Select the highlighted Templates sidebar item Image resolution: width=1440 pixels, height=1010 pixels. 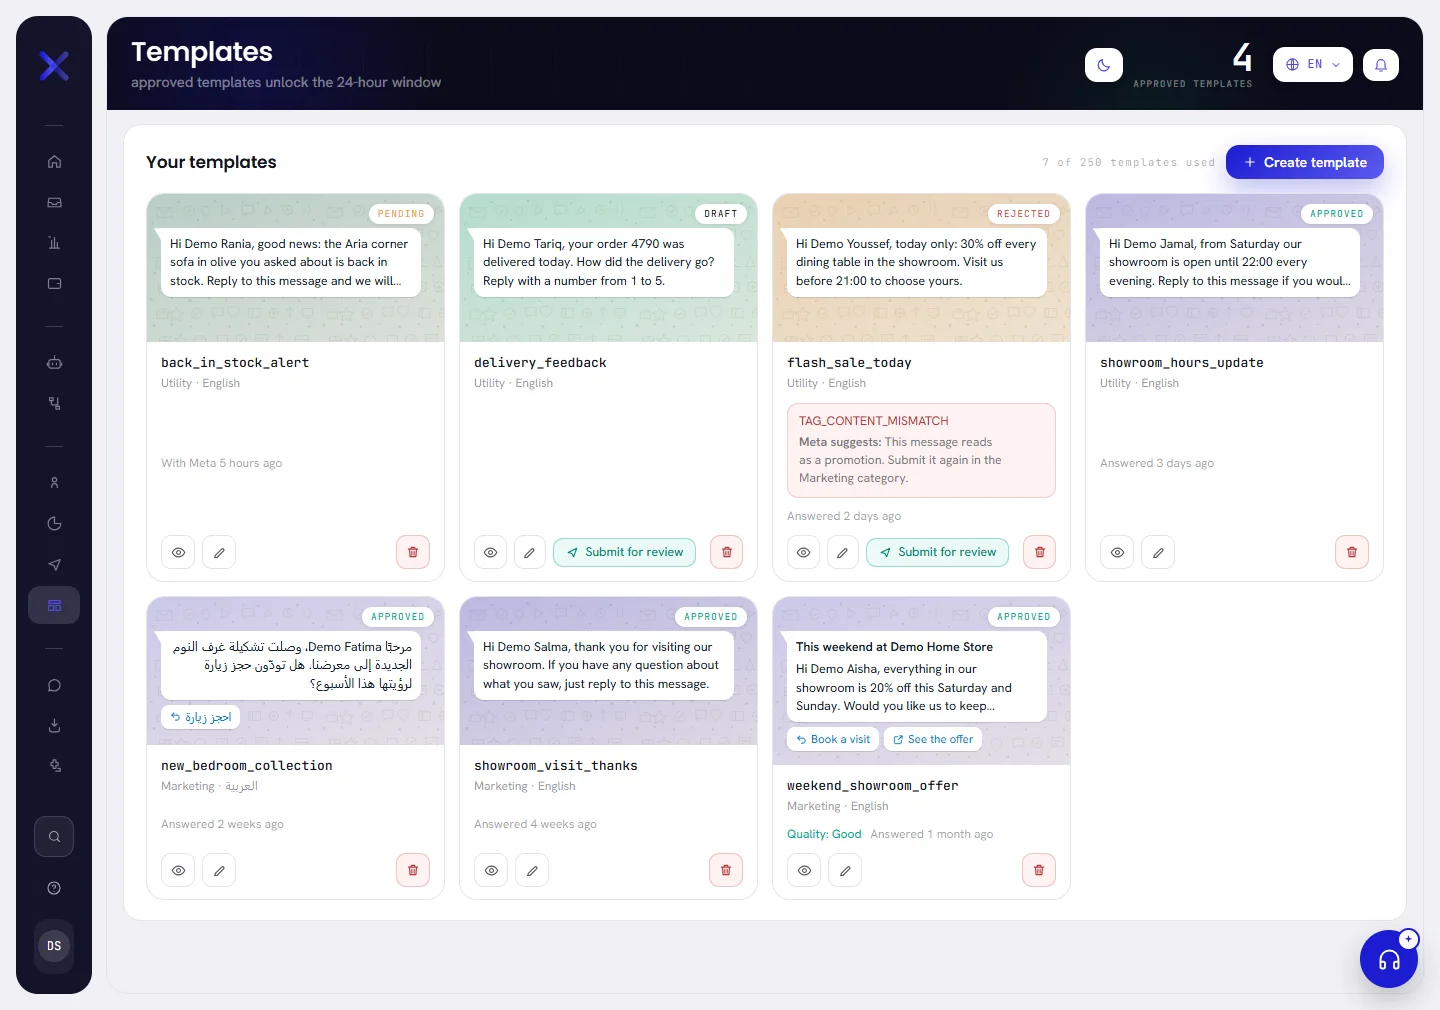(x=54, y=605)
